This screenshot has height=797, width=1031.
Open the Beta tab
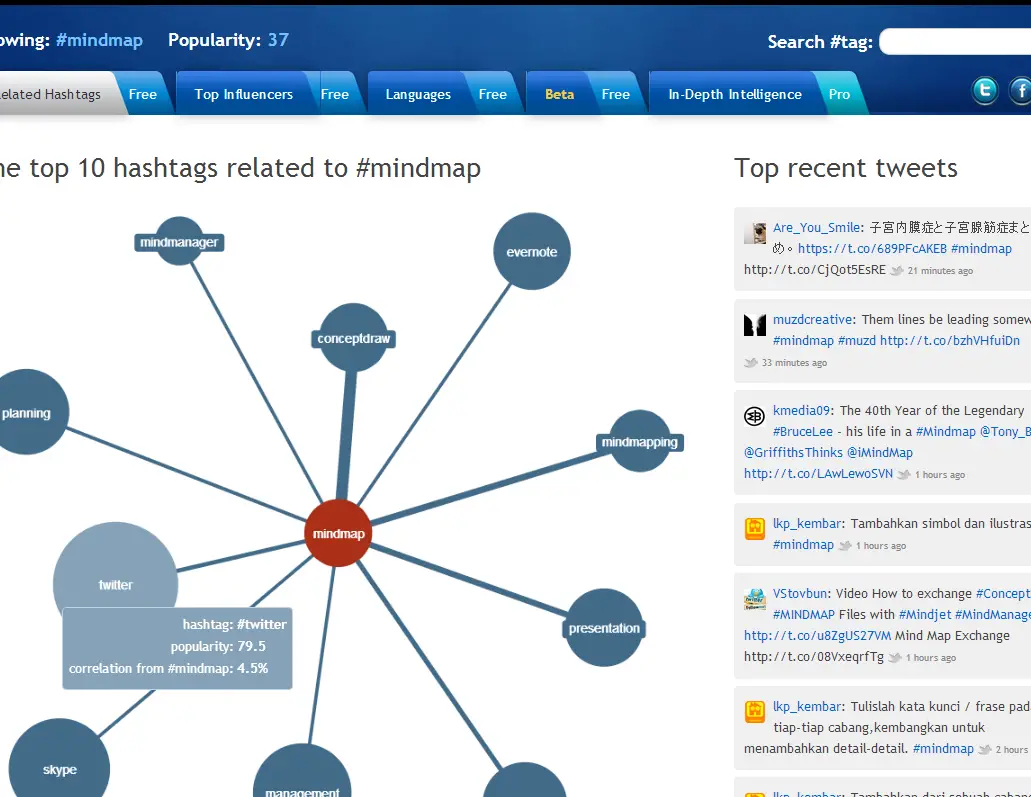click(560, 94)
